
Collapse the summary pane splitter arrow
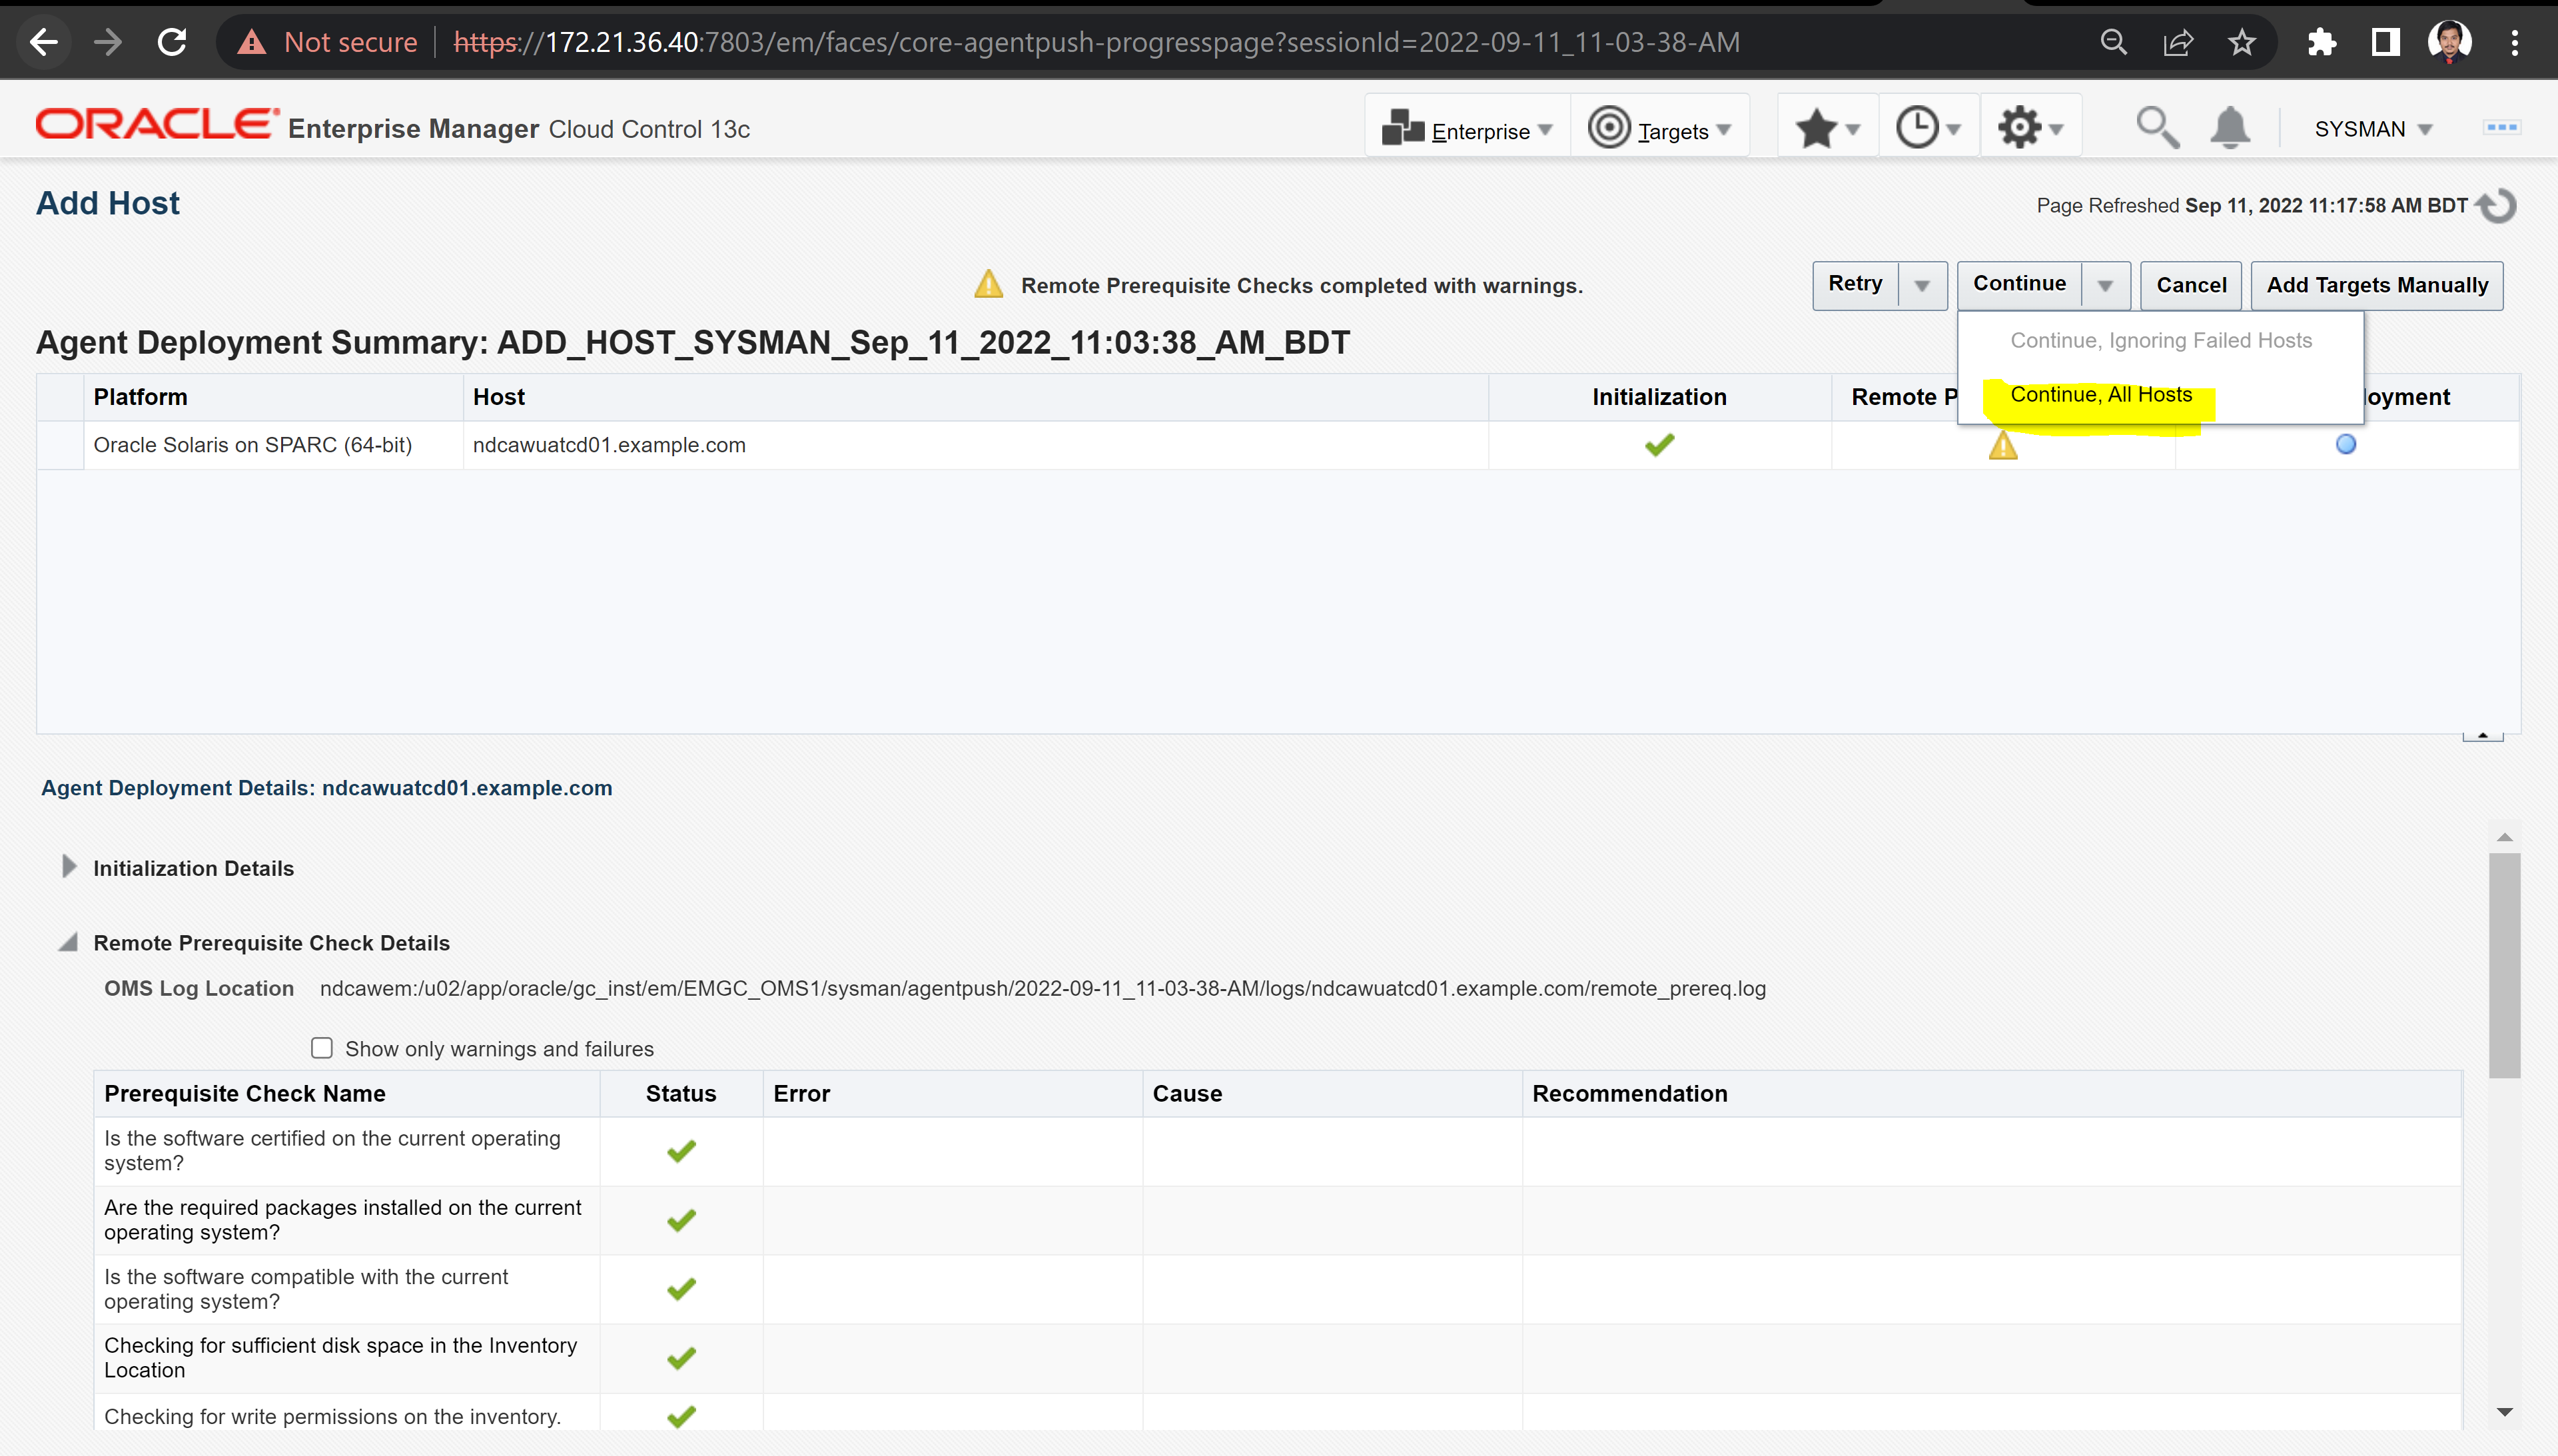click(x=2482, y=736)
